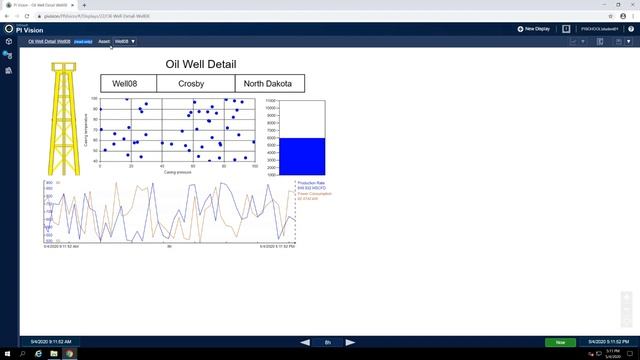This screenshot has height=360, width=640.
Task: Select the yellow oil derrick graphic
Action: [x=64, y=119]
